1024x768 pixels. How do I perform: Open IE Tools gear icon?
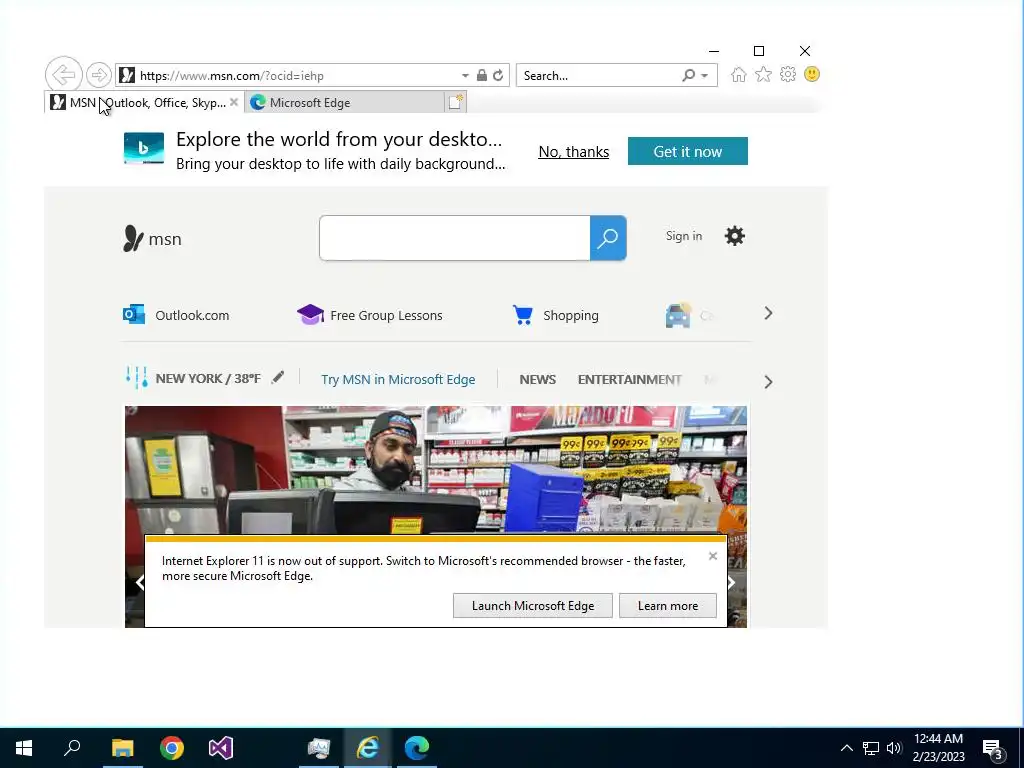(788, 74)
